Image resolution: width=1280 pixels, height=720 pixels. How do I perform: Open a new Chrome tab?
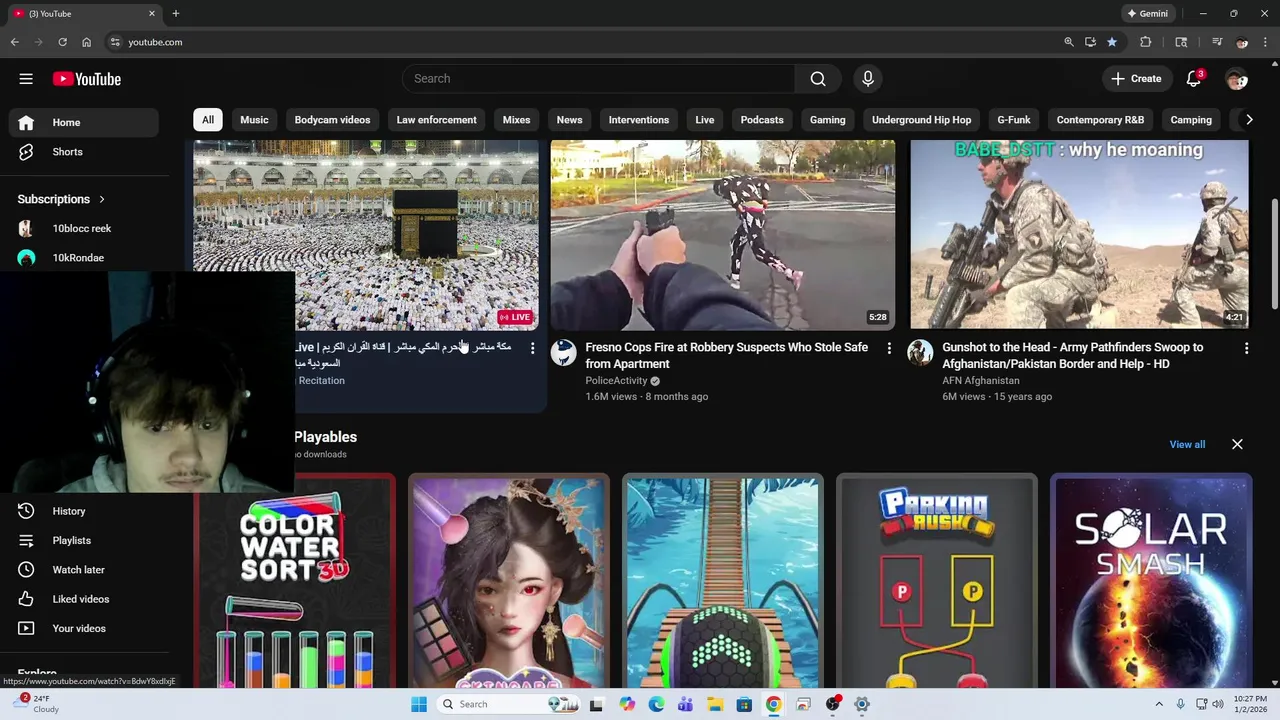176,14
